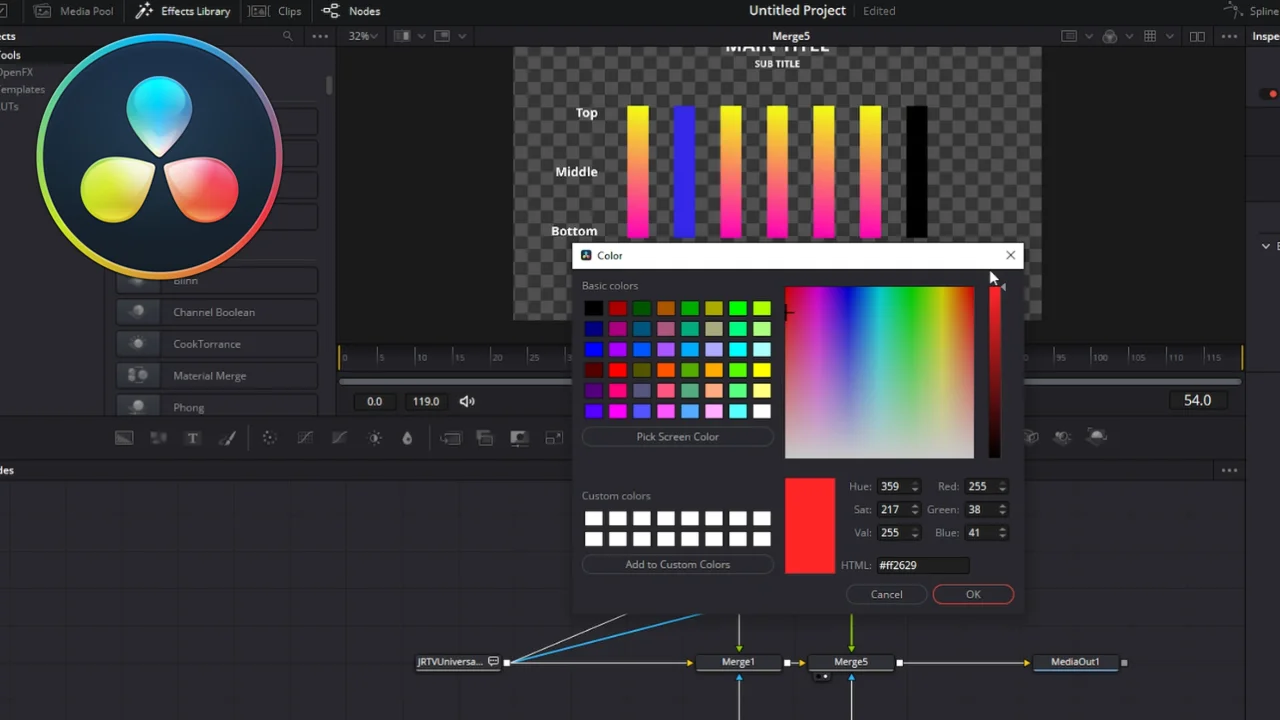The image size is (1280, 720).
Task: Add a Background node from the toolbar
Action: pyautogui.click(x=124, y=438)
